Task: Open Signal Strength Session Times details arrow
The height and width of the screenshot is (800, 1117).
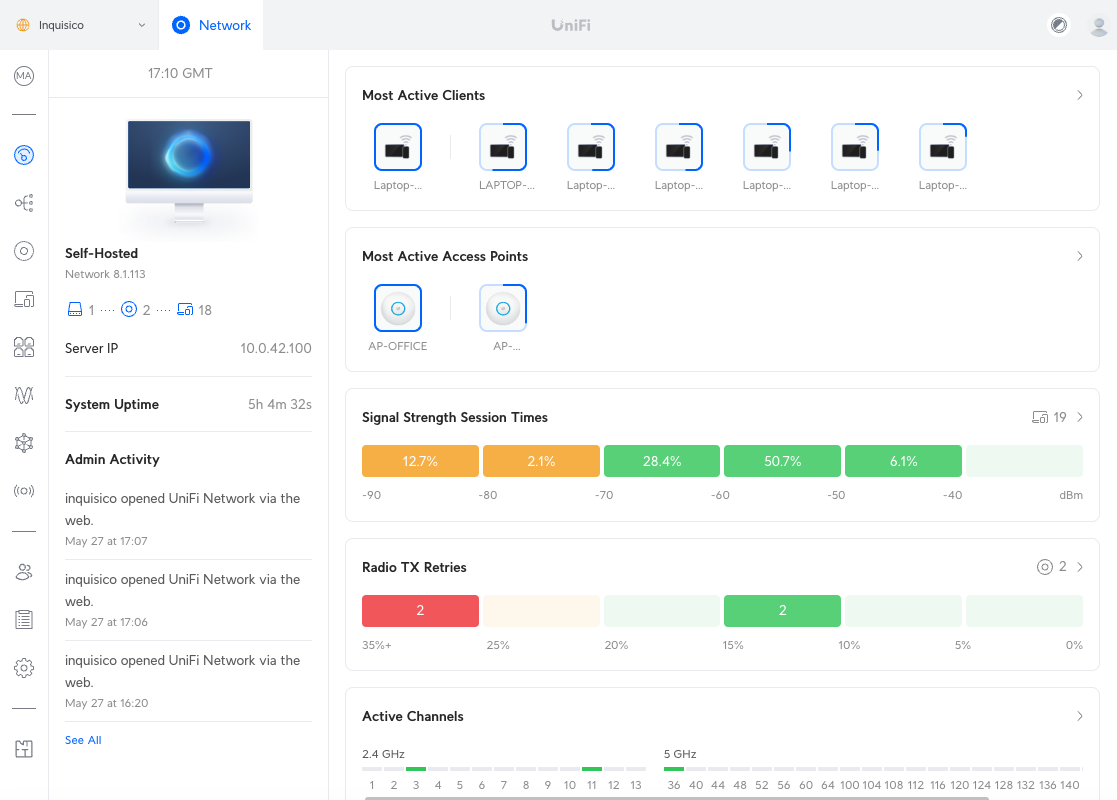Action: [1080, 417]
